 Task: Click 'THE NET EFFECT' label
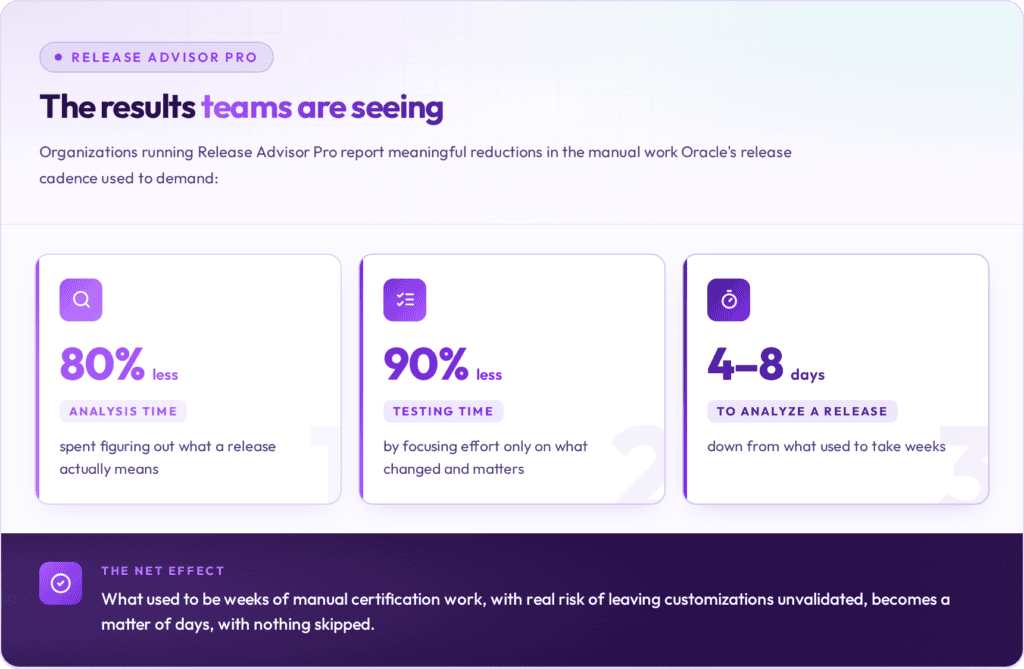coord(163,571)
